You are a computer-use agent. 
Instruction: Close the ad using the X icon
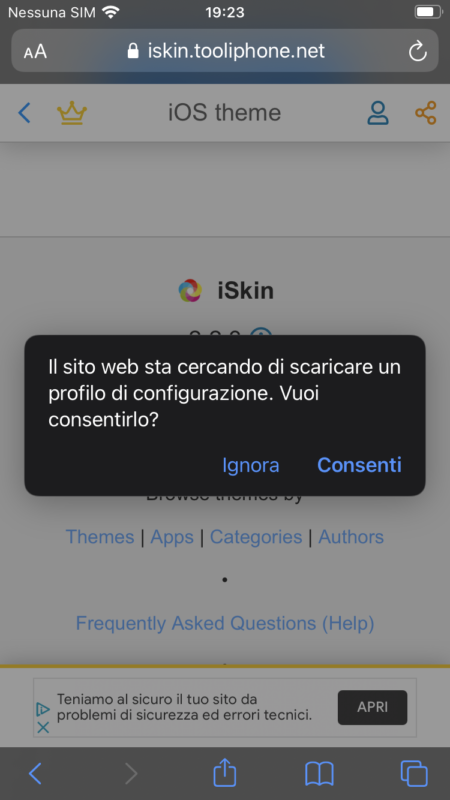43,727
